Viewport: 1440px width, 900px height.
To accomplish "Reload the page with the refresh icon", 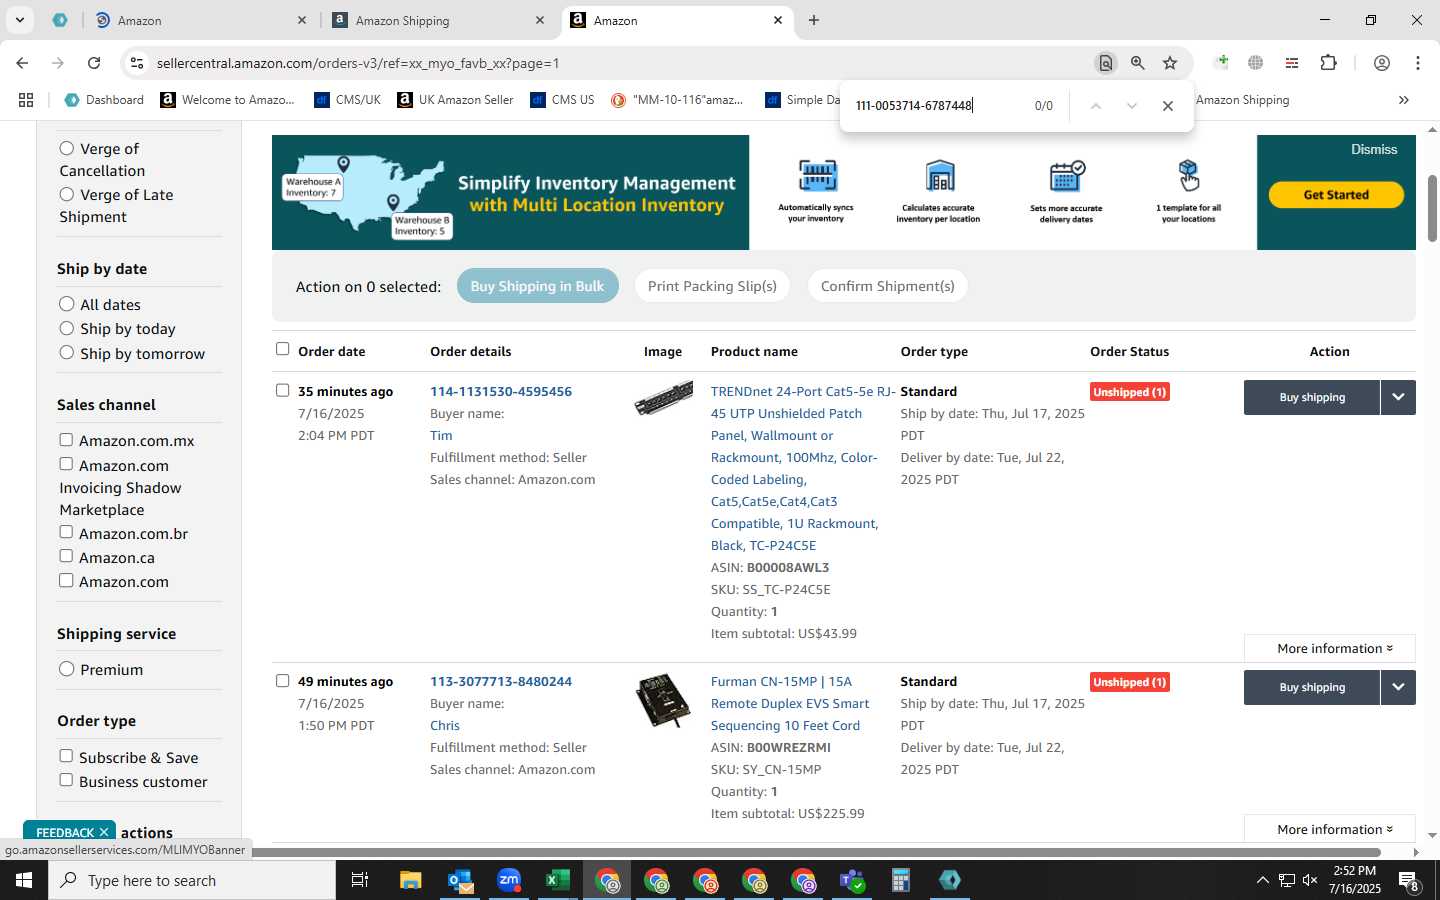I will [94, 63].
